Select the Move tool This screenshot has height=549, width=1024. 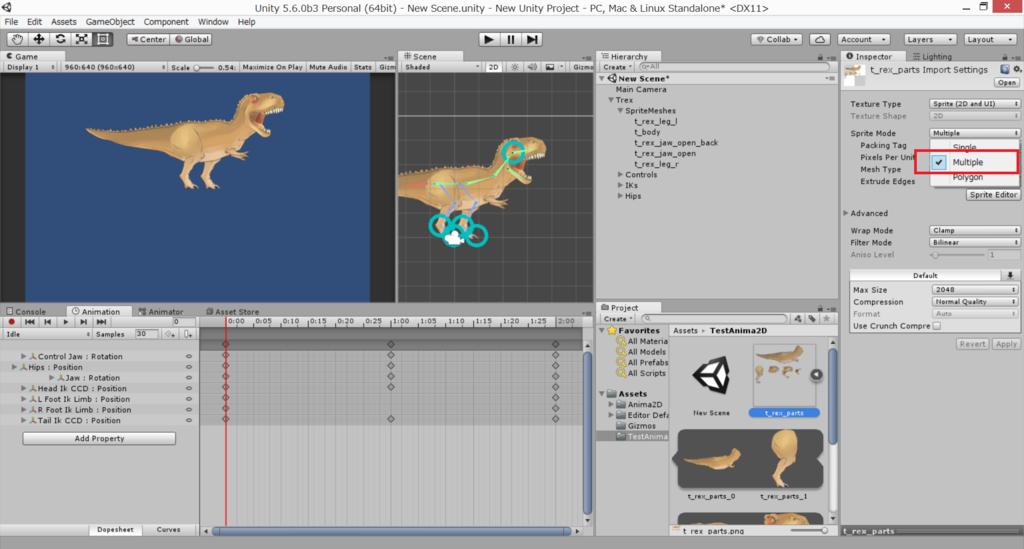pos(39,39)
